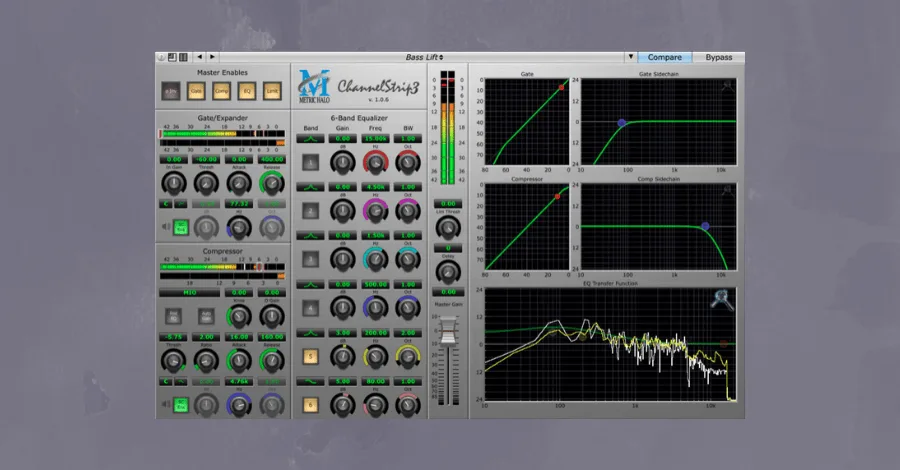The image size is (900, 470).
Task: Click the red point on Gate graph
Action: tap(561, 88)
